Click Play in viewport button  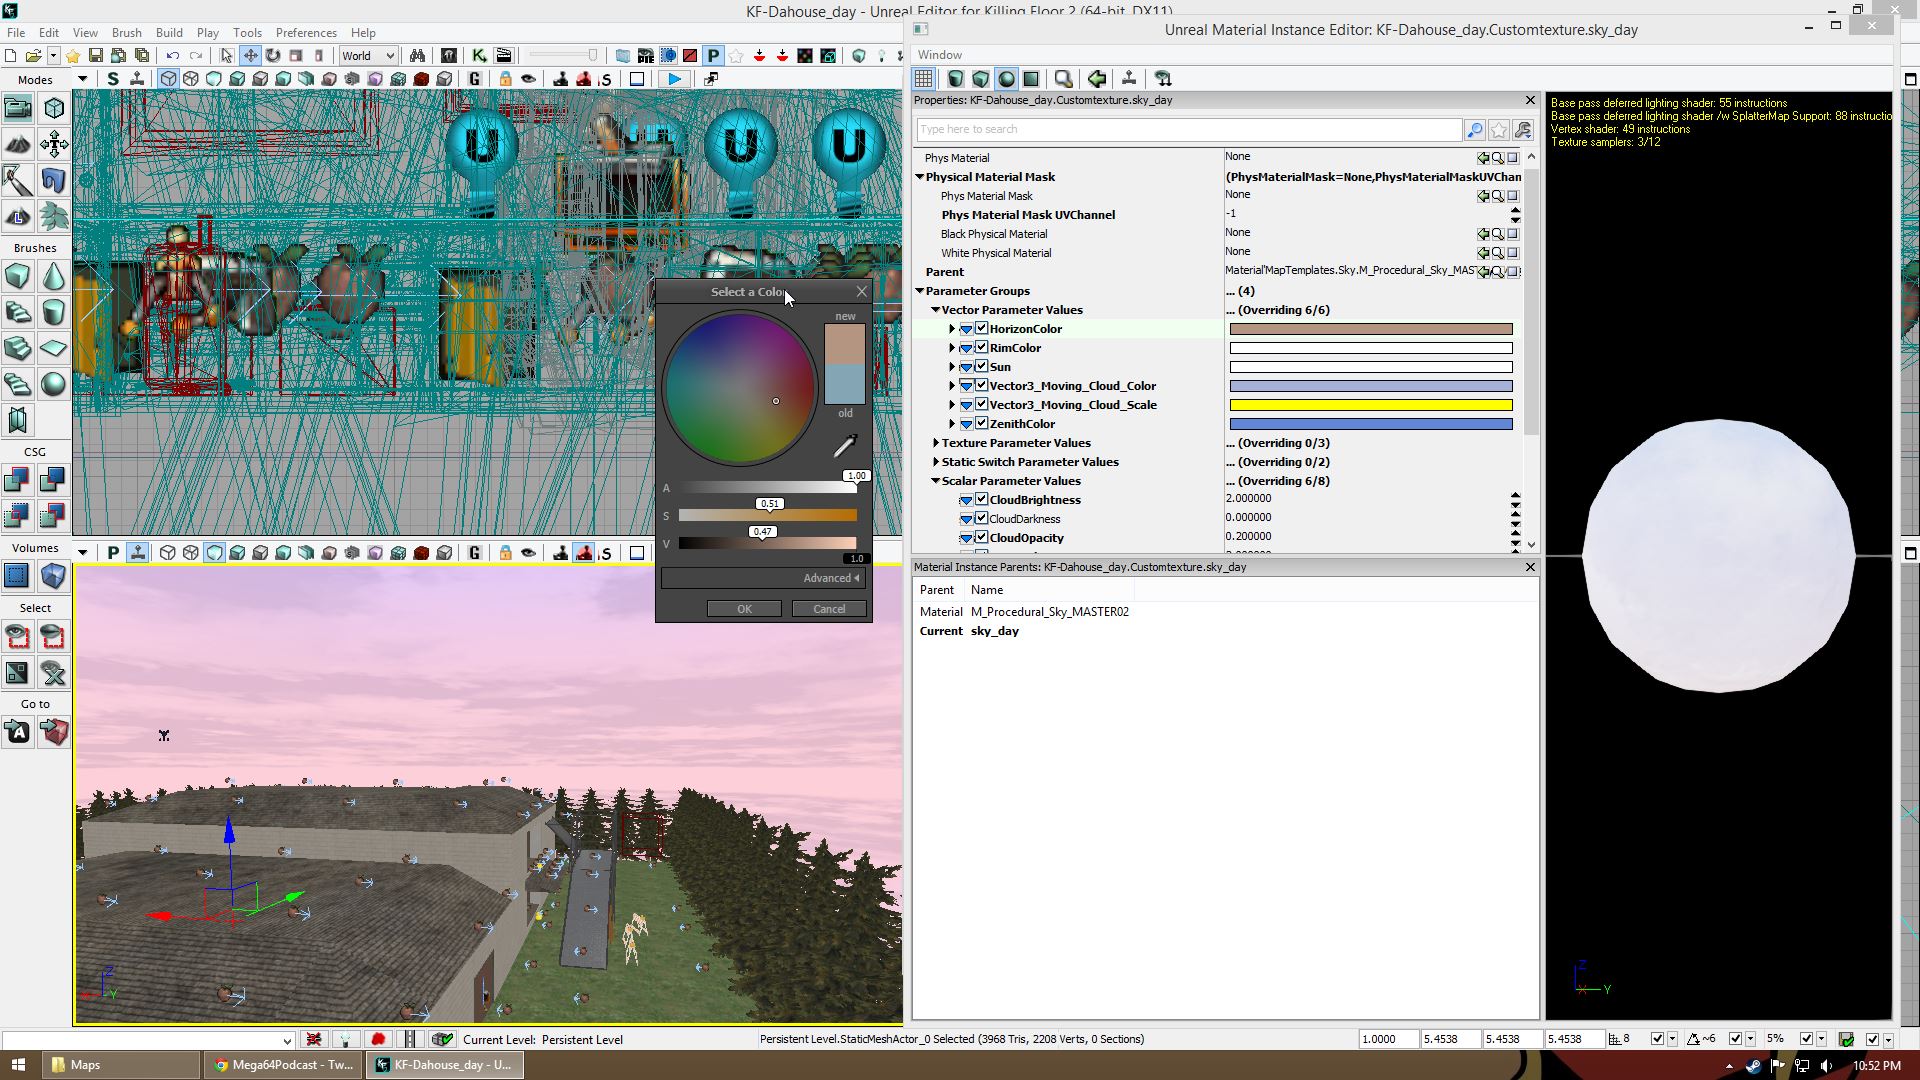point(675,79)
